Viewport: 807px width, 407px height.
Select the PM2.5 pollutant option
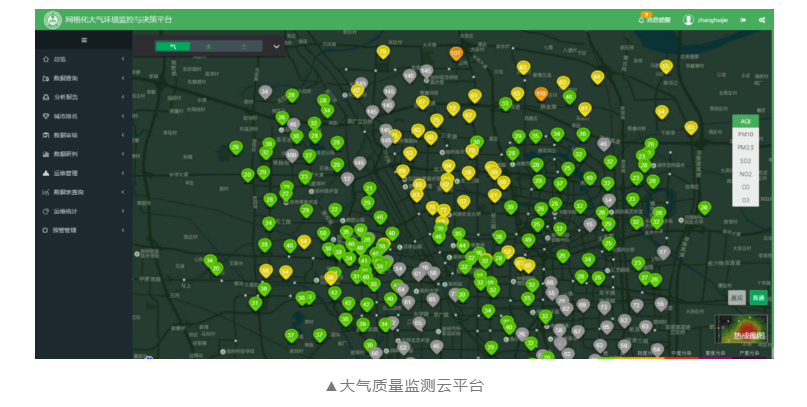click(x=745, y=147)
